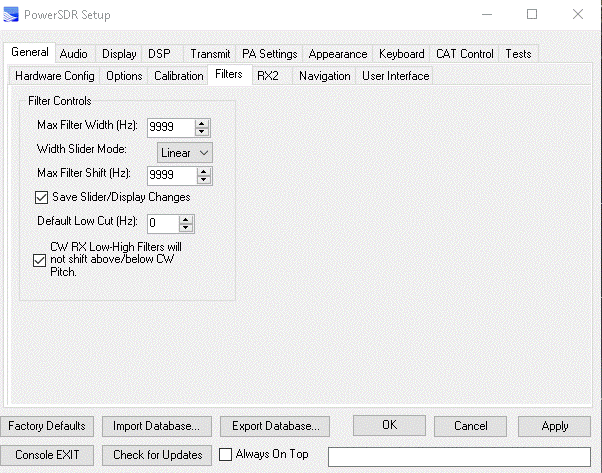Click the Apply button
The width and height of the screenshot is (602, 473).
pos(554,426)
